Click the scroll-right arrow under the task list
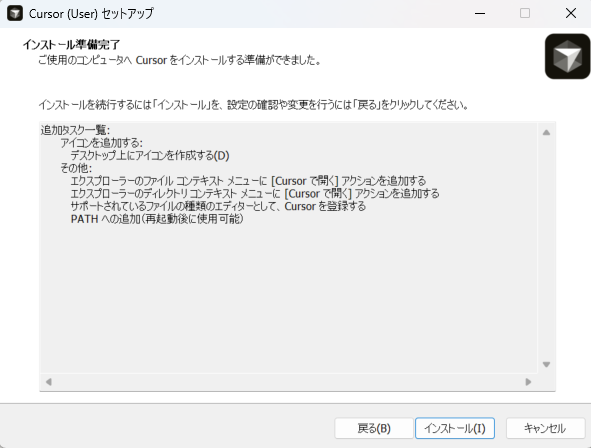Screen dimensions: 591x448 tap(528, 382)
